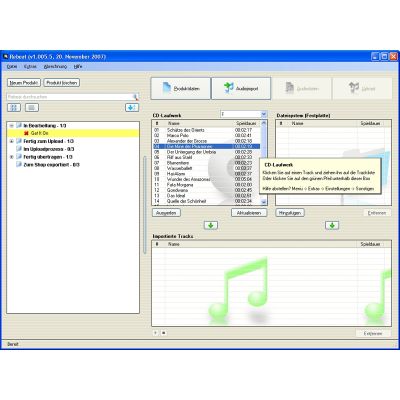Viewport: 400px width, 400px height.
Task: Select the highlighted track 04 row
Action: point(207,146)
